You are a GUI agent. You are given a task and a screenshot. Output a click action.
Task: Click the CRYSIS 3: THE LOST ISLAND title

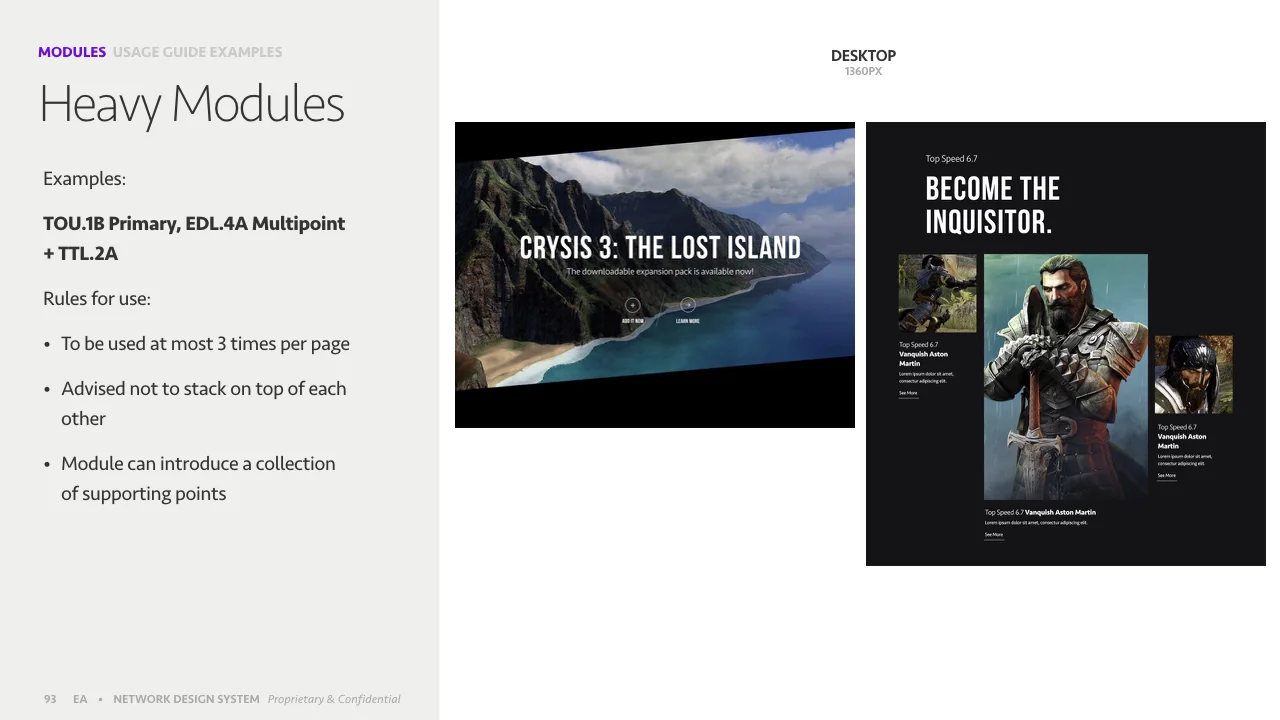point(660,247)
